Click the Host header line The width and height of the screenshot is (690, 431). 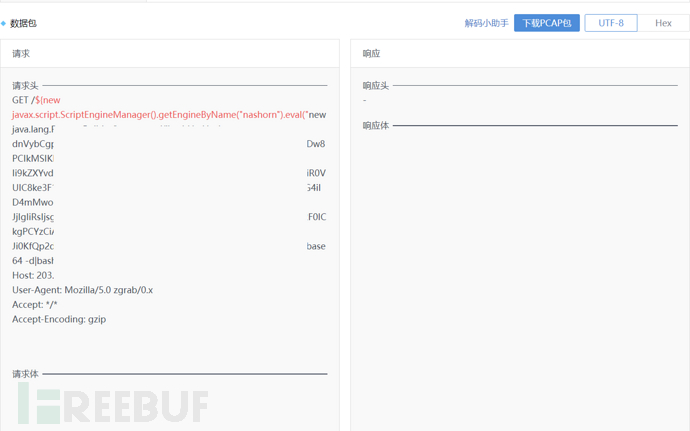33,275
